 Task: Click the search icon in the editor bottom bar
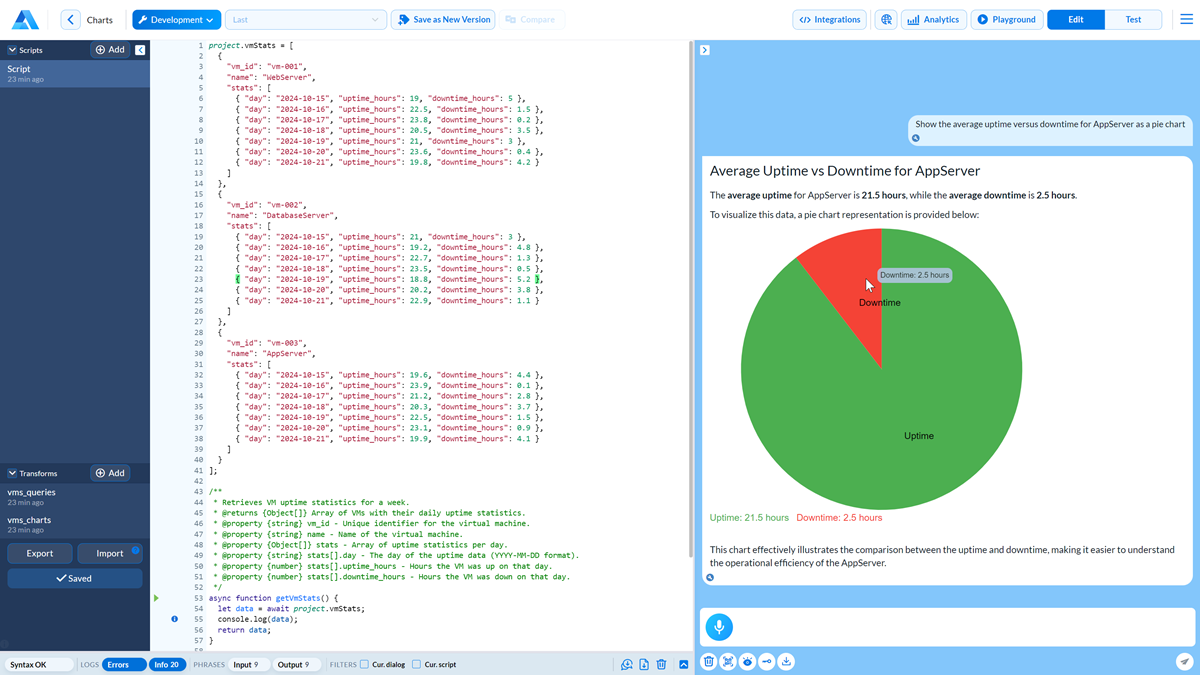pyautogui.click(x=627, y=661)
